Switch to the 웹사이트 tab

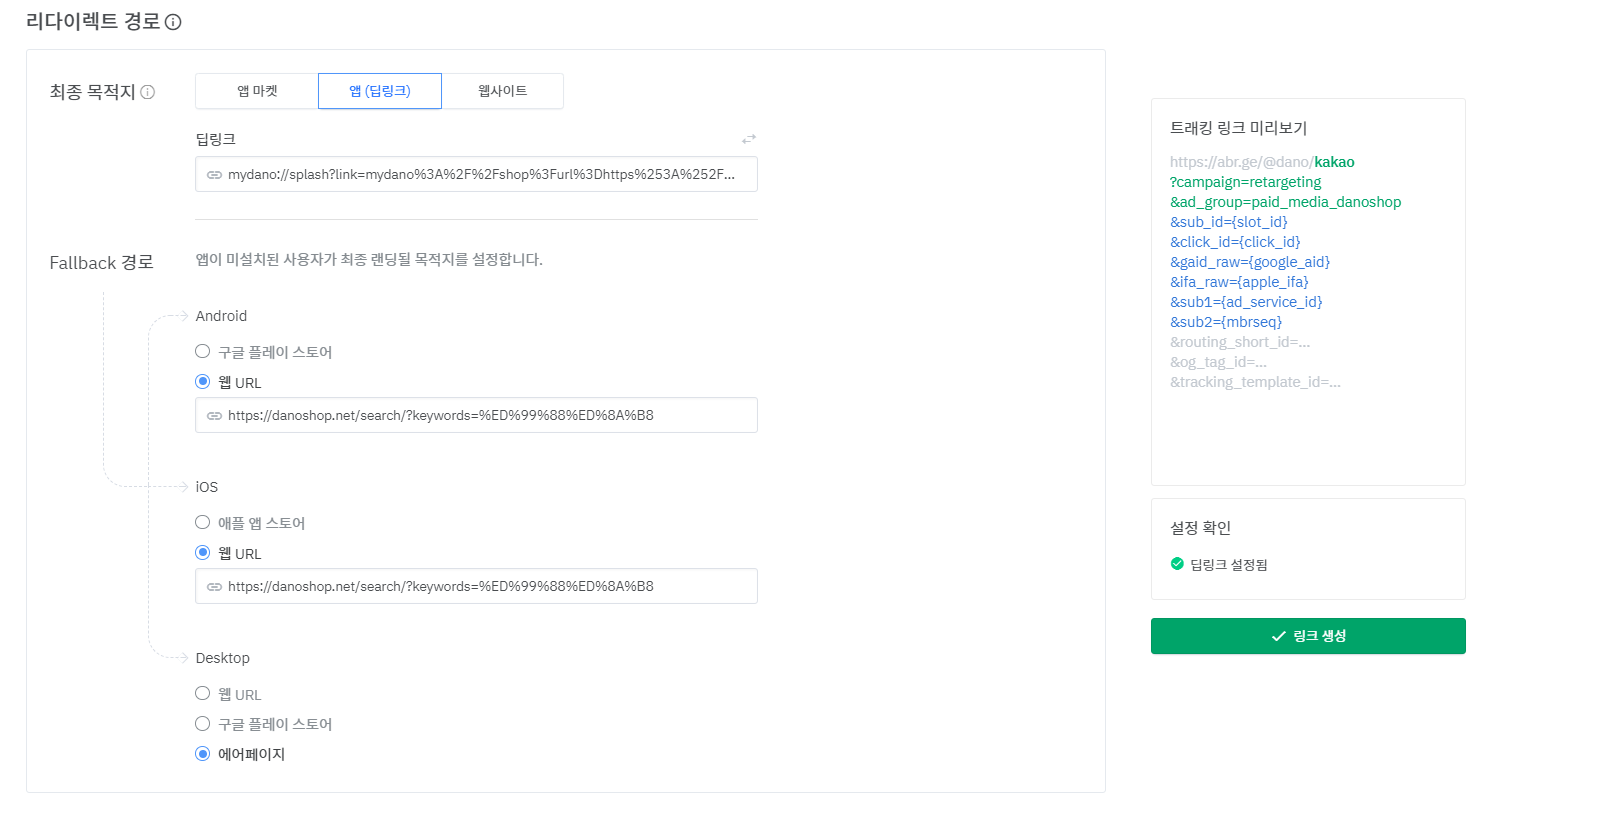click(x=502, y=91)
